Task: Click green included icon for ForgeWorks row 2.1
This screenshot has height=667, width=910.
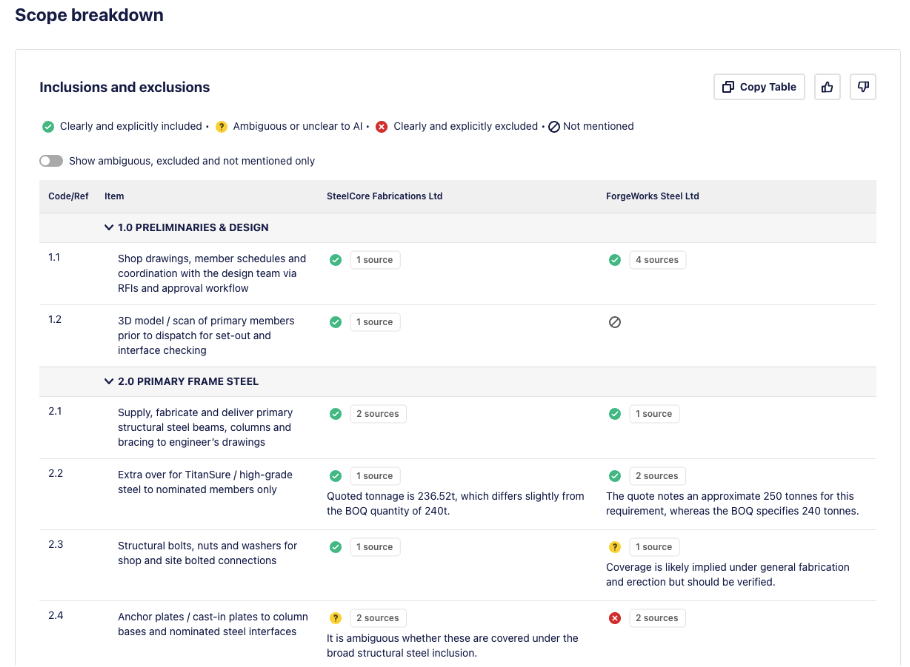Action: [x=614, y=414]
